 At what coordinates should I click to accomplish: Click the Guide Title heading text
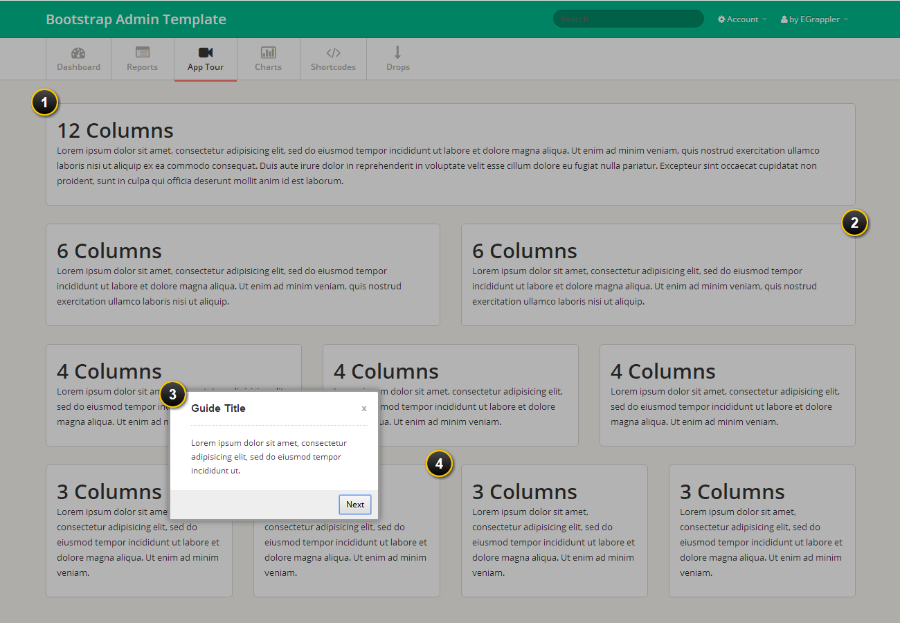[x=218, y=408]
